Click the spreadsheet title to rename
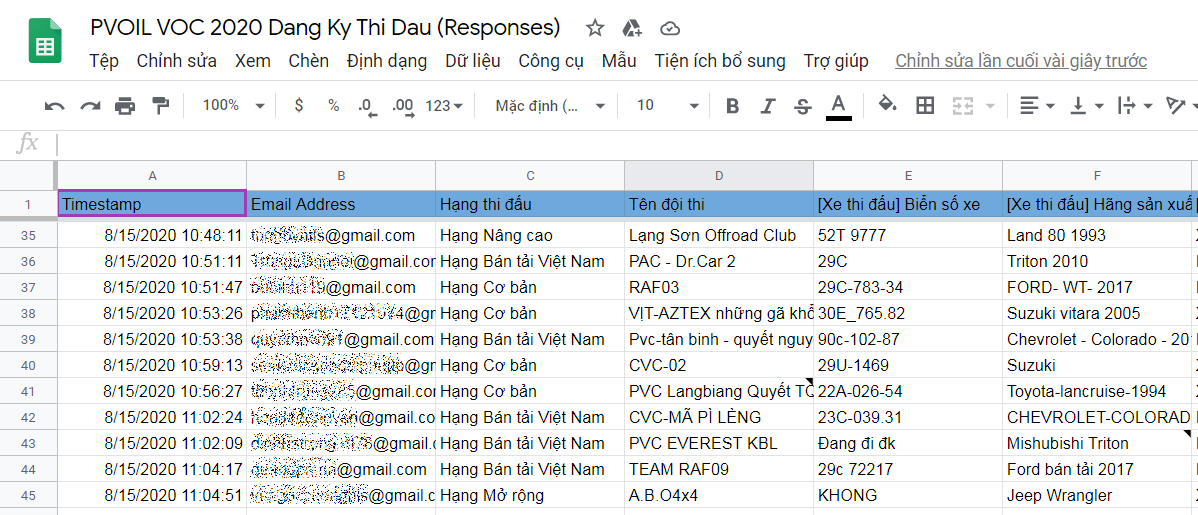 pyautogui.click(x=325, y=28)
